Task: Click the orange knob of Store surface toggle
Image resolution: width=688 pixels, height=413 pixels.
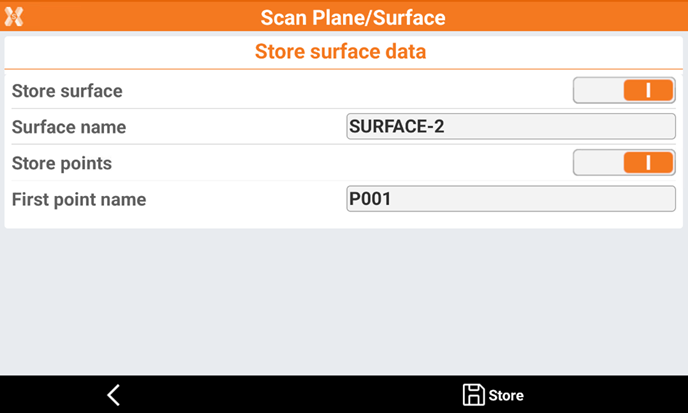Action: (x=648, y=91)
